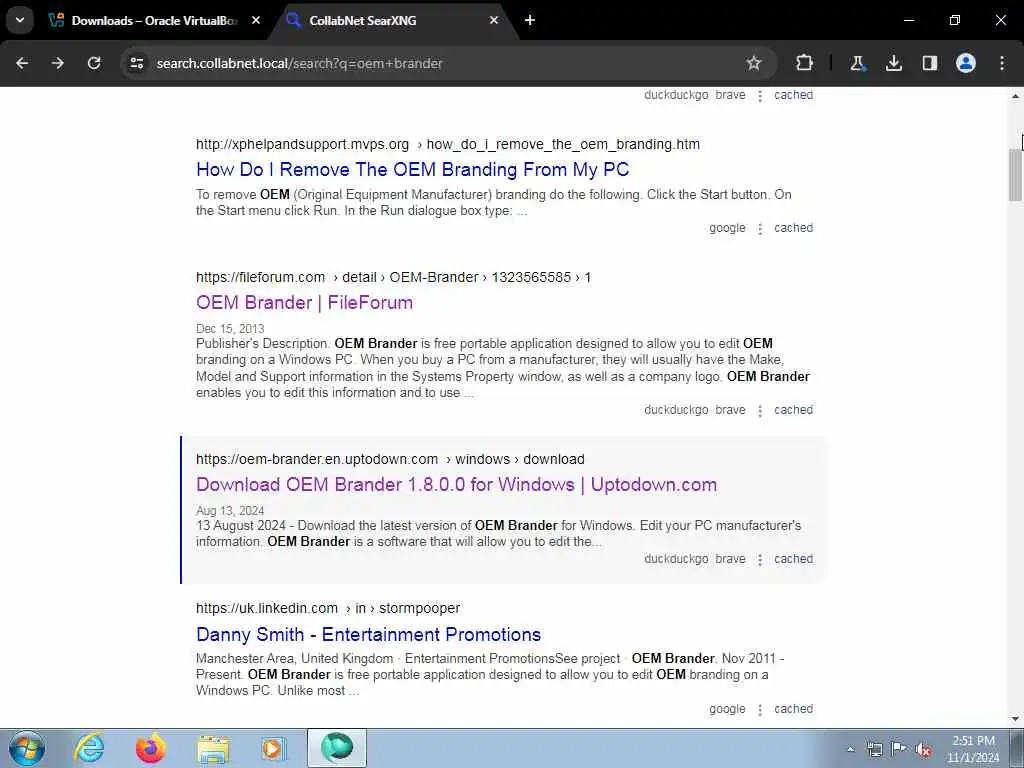
Task: Expand options menu for the mvps.org result
Action: click(x=760, y=229)
